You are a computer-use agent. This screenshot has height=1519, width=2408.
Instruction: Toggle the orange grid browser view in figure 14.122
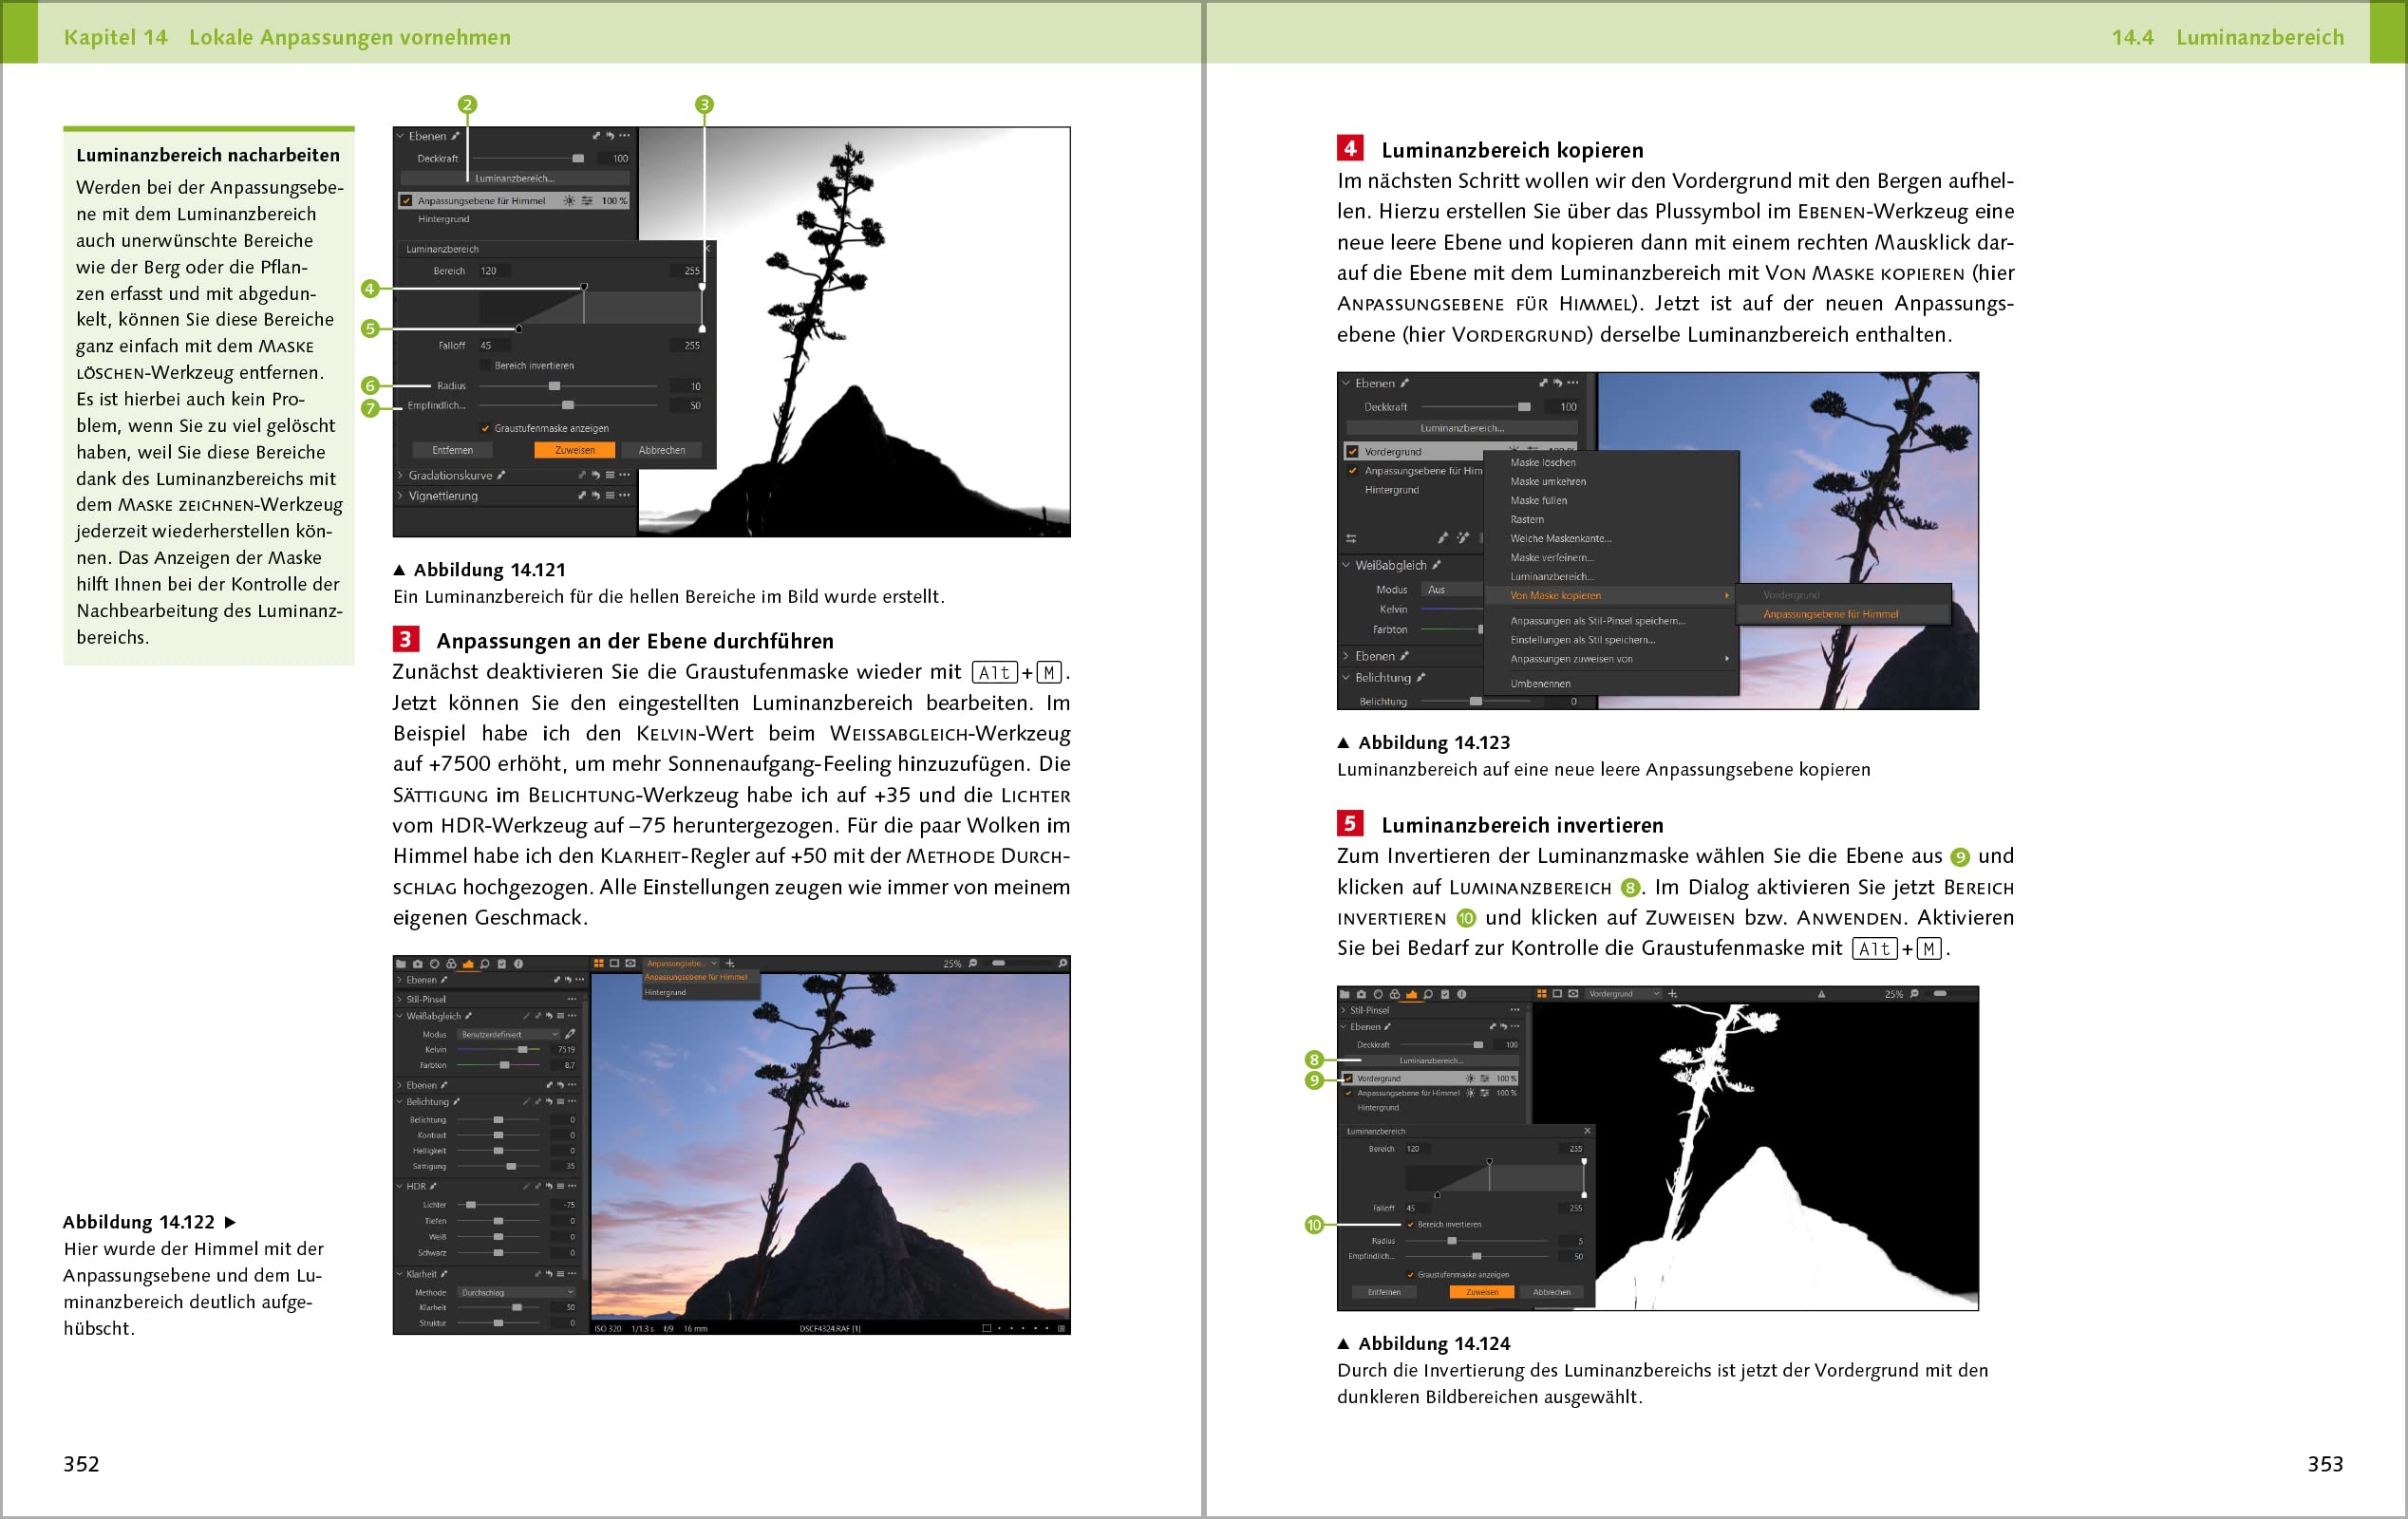(599, 964)
